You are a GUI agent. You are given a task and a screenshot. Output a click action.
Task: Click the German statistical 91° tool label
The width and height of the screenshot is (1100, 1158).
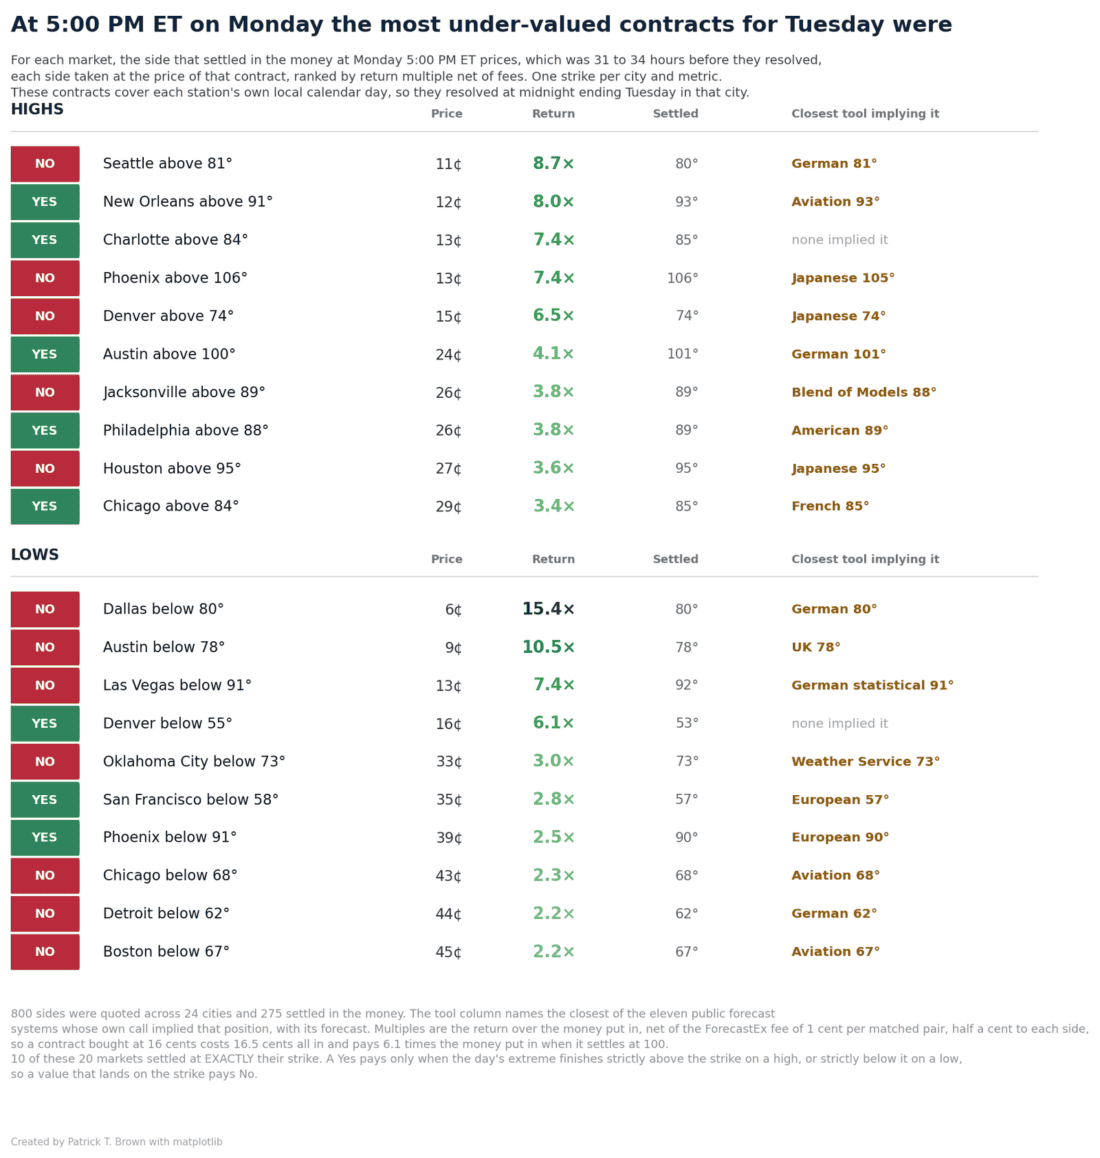pyautogui.click(x=872, y=685)
